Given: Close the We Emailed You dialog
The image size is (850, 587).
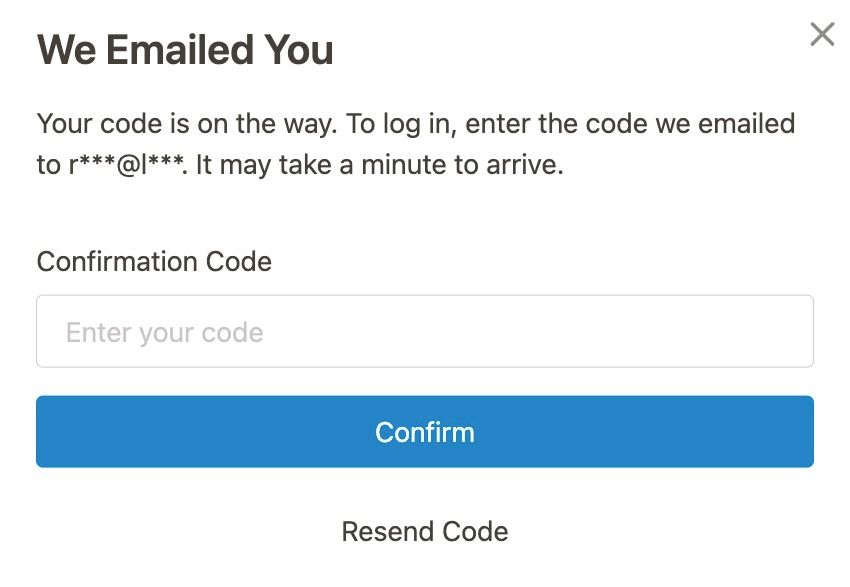Looking at the screenshot, I should (822, 35).
